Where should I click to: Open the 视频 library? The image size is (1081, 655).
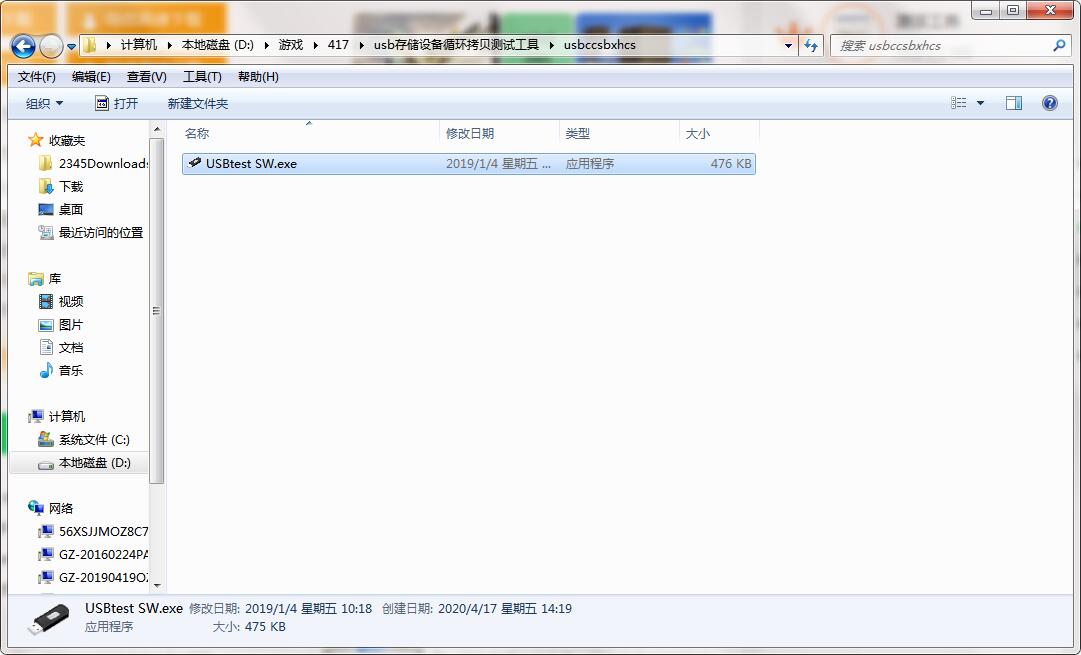70,301
